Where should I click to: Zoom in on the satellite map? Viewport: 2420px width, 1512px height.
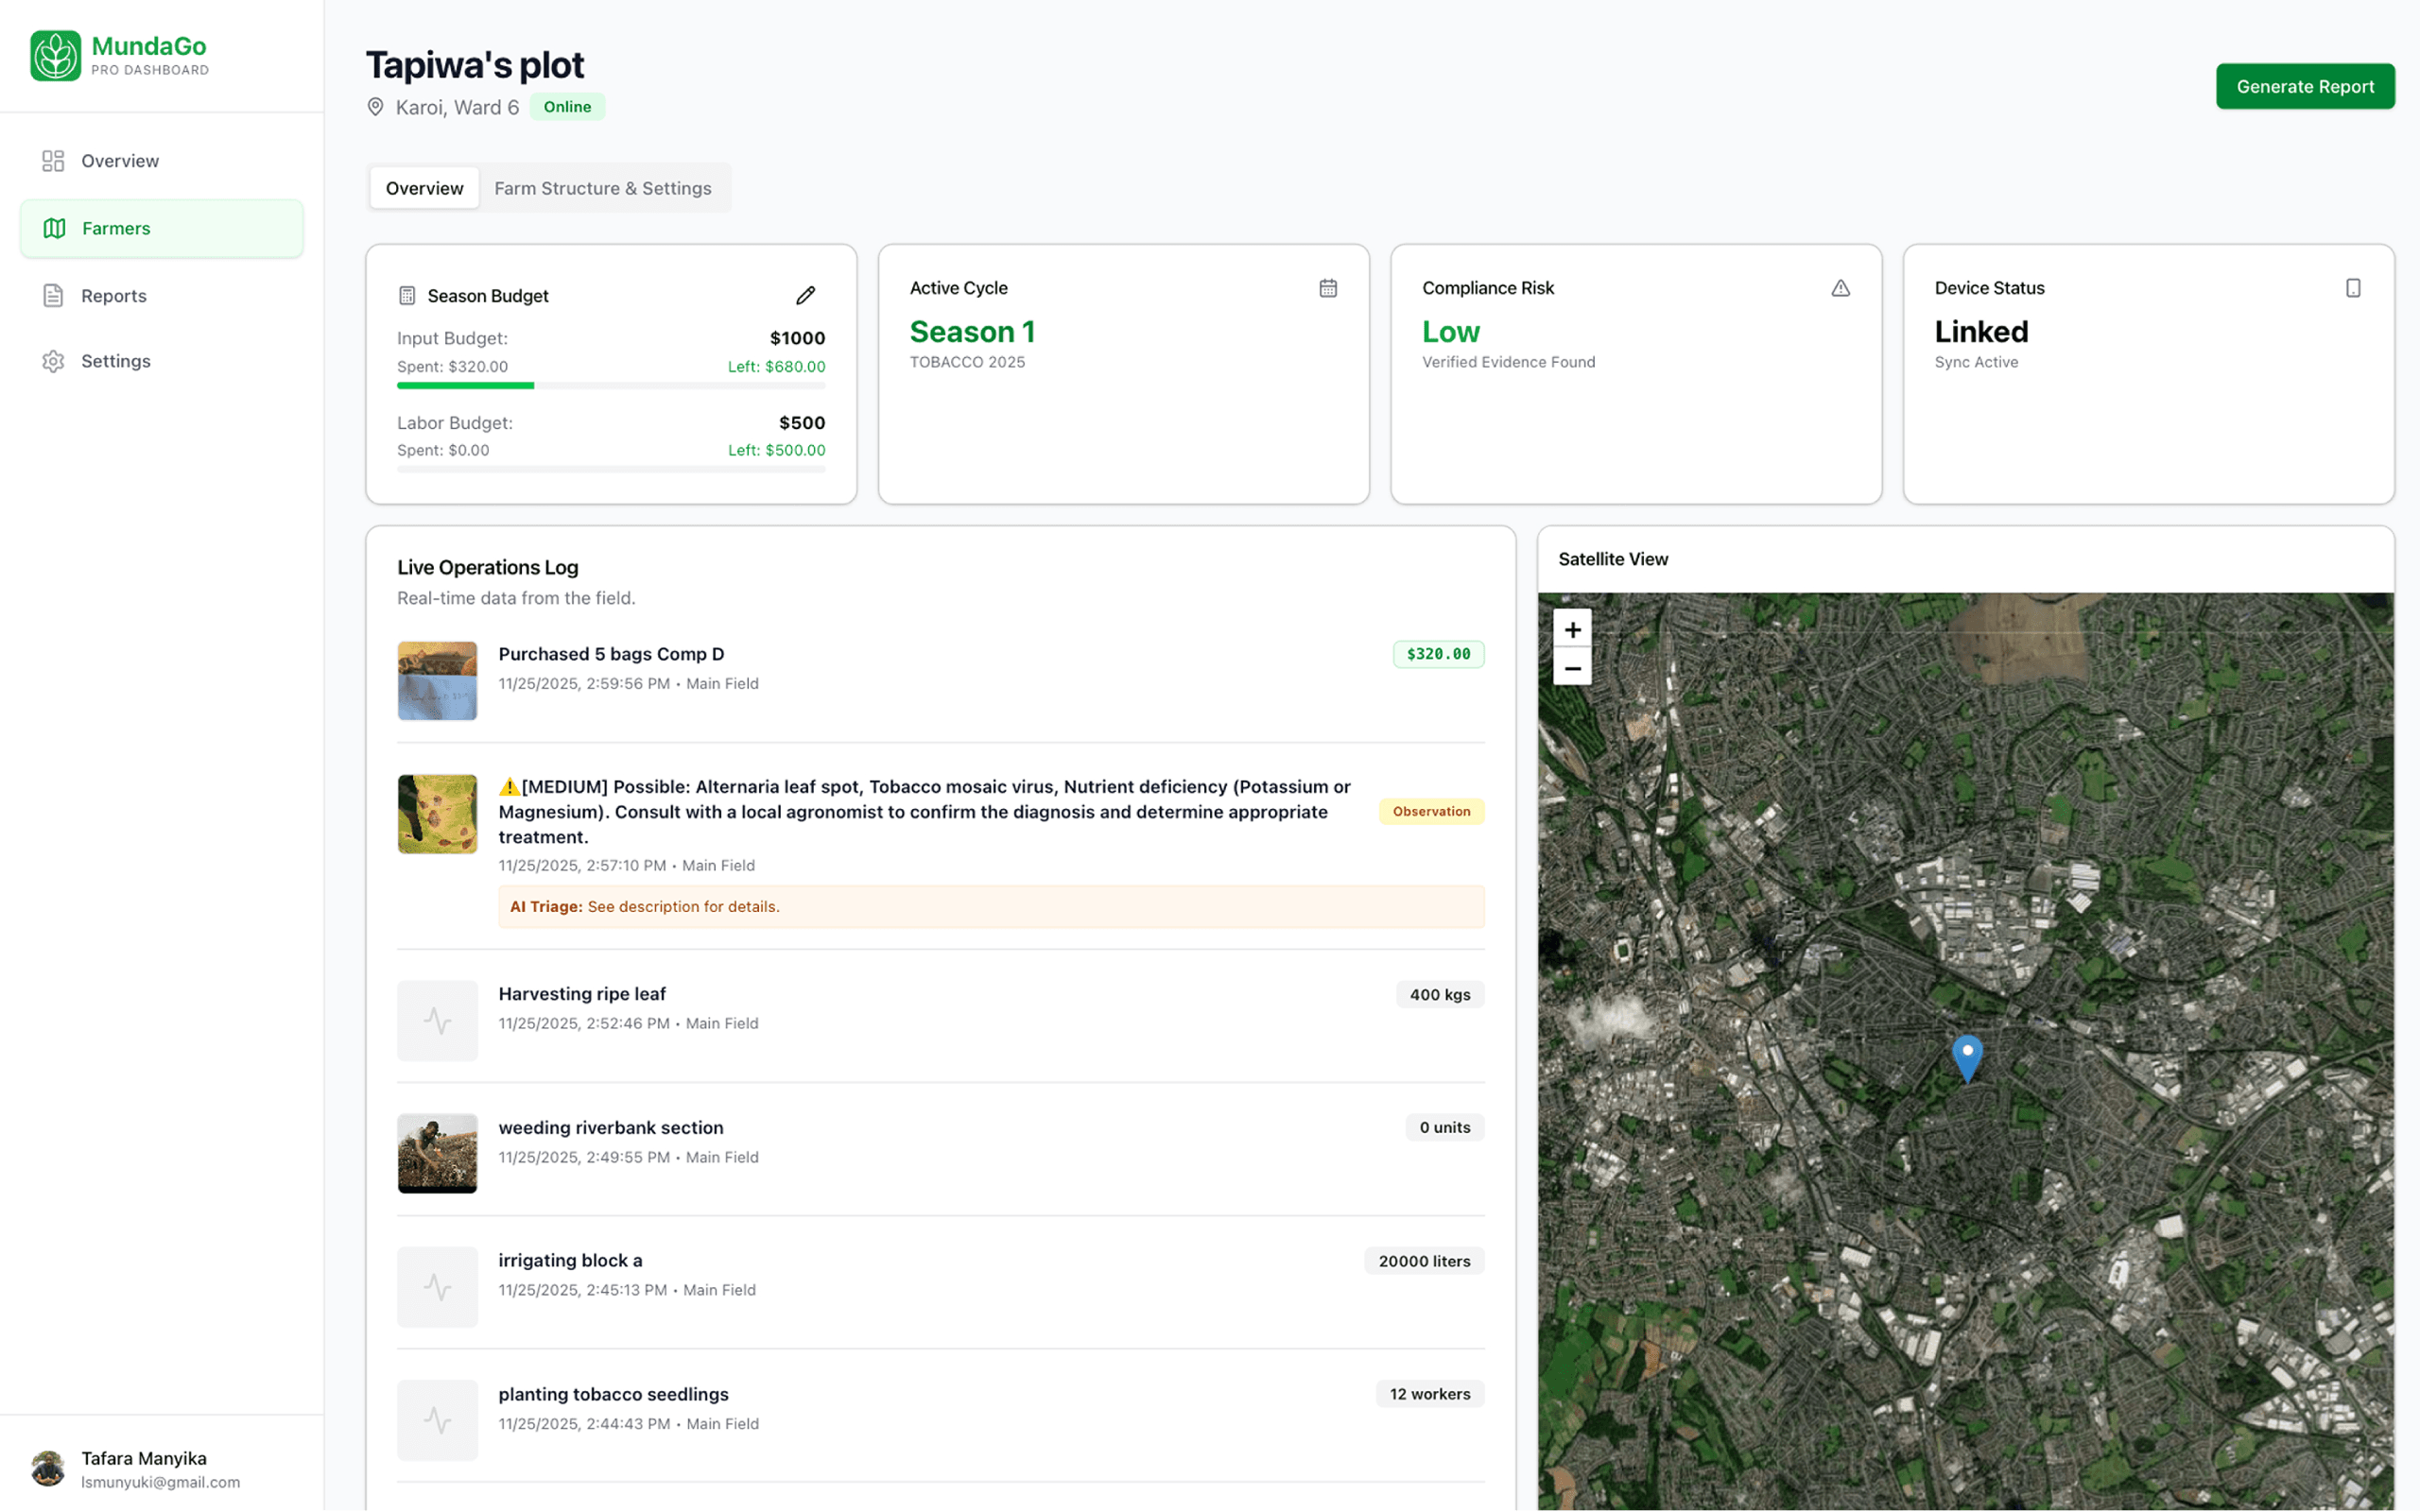point(1572,629)
